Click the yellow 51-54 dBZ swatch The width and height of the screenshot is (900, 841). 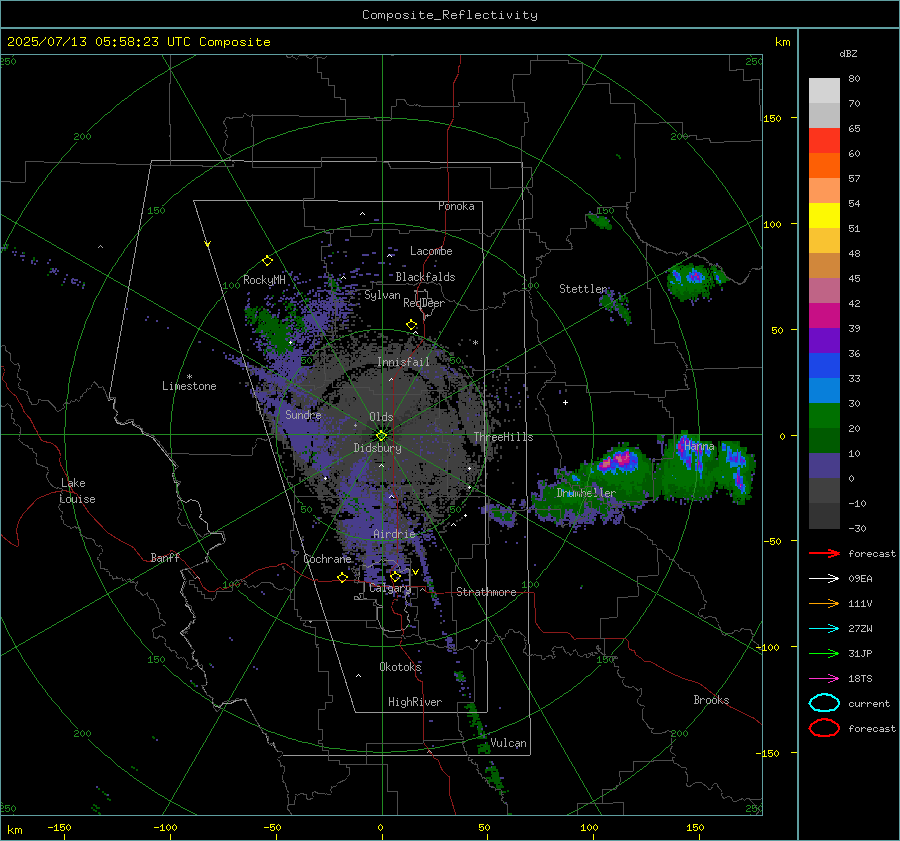824,215
